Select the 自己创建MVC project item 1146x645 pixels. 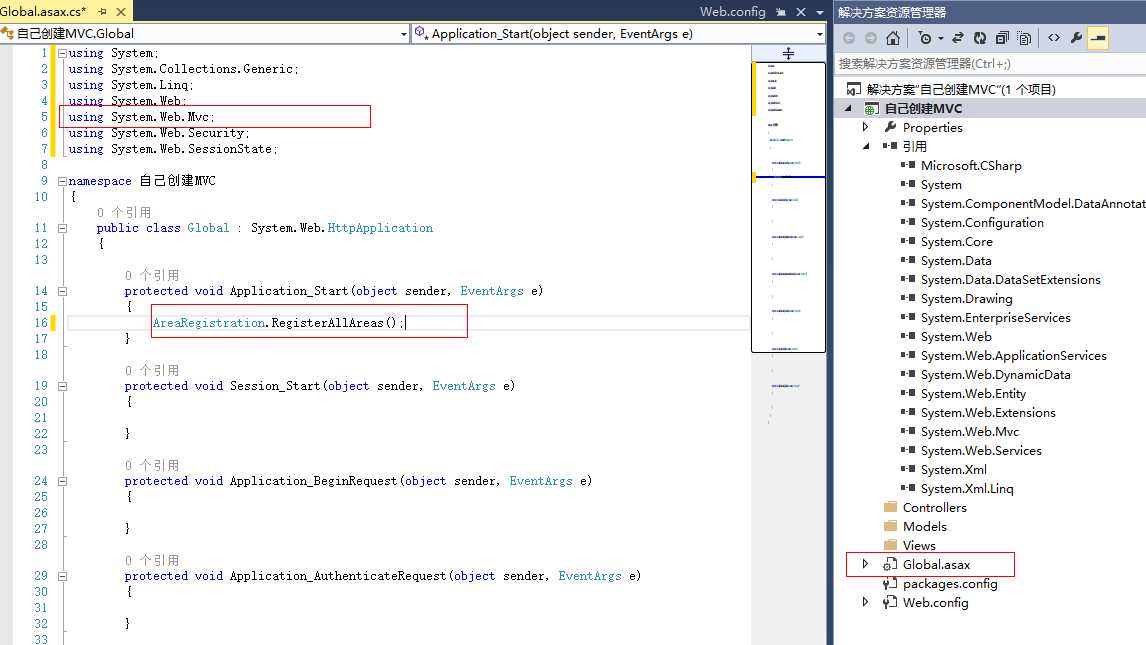pyautogui.click(x=923, y=108)
